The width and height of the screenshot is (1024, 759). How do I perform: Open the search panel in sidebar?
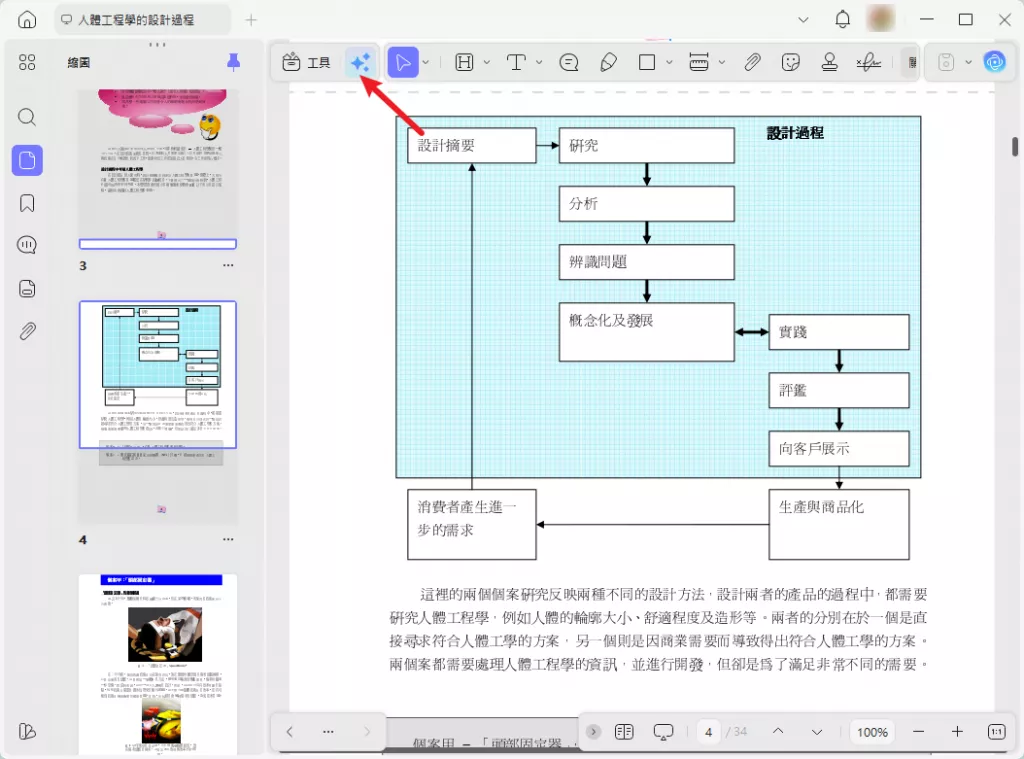27,117
